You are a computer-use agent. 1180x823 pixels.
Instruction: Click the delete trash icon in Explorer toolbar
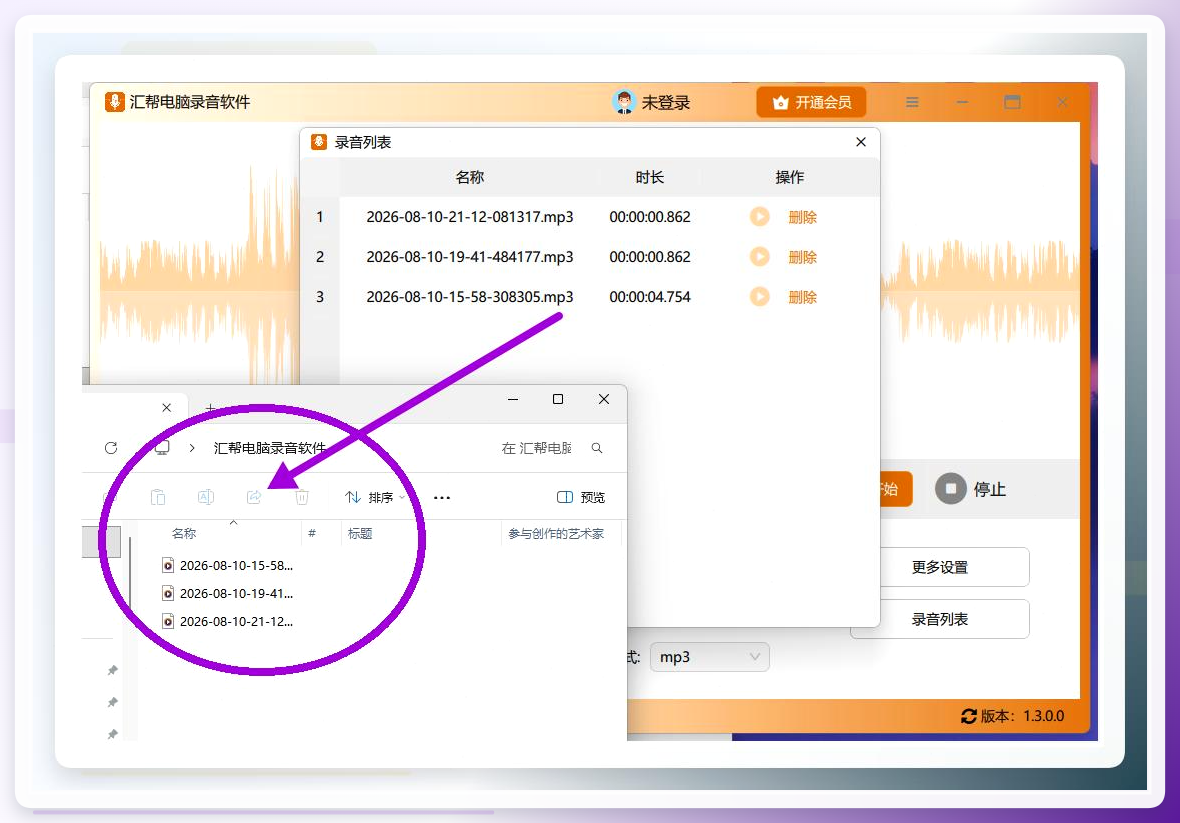[x=302, y=497]
